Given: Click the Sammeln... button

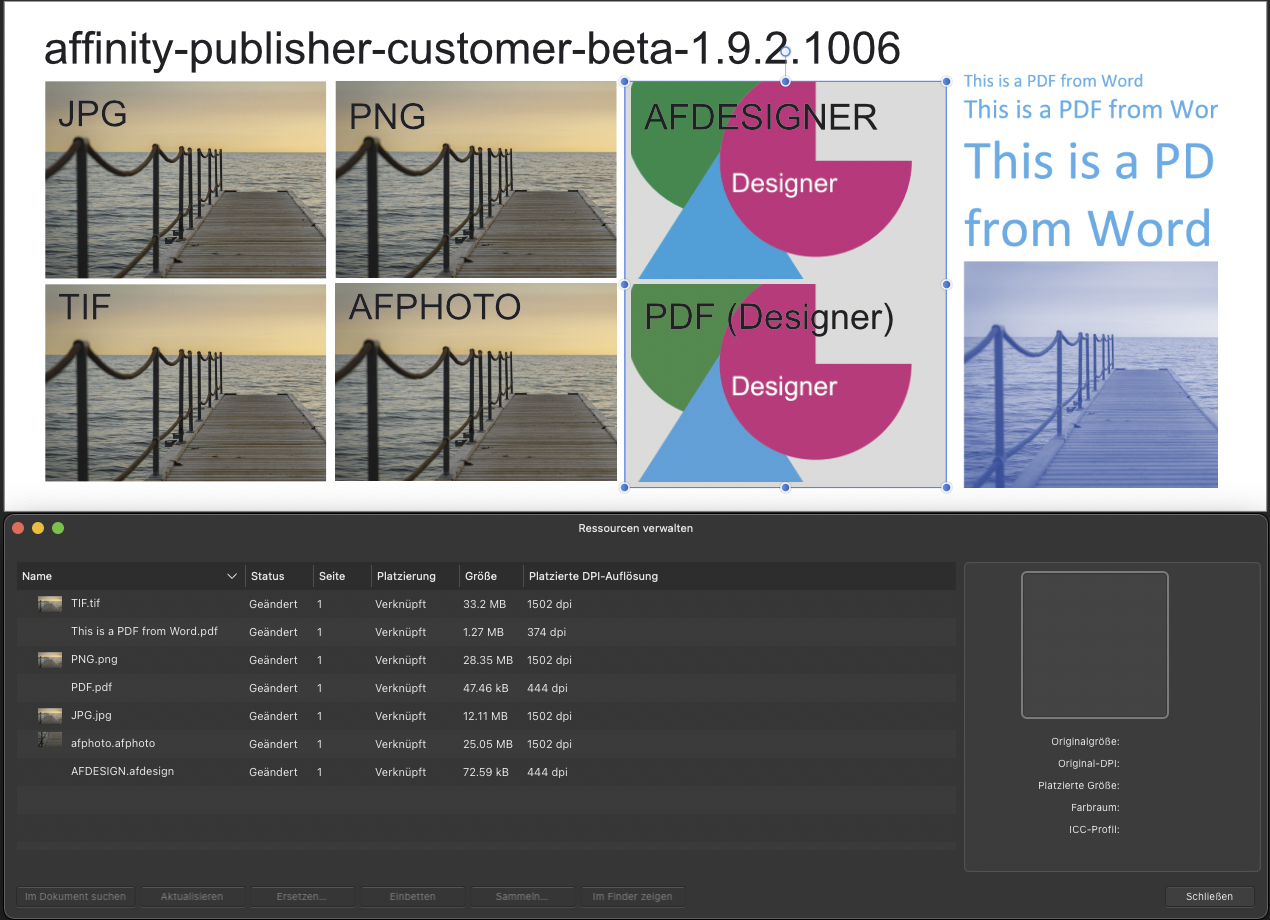Looking at the screenshot, I should coord(522,897).
